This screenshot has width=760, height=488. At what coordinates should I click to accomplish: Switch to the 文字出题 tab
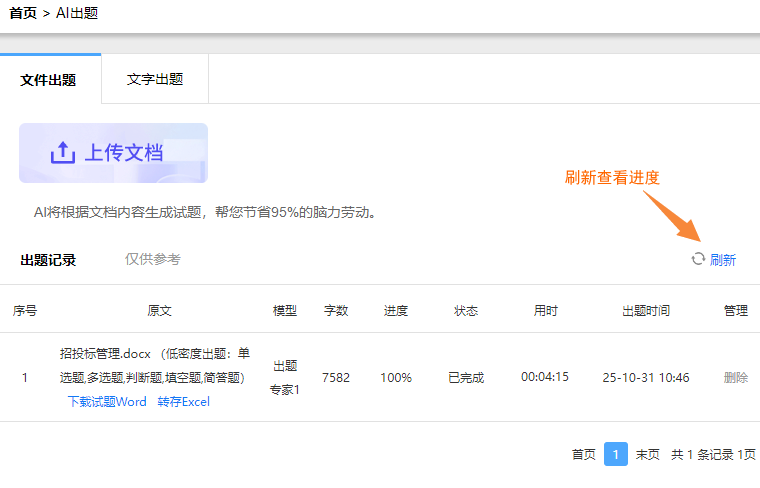155,79
